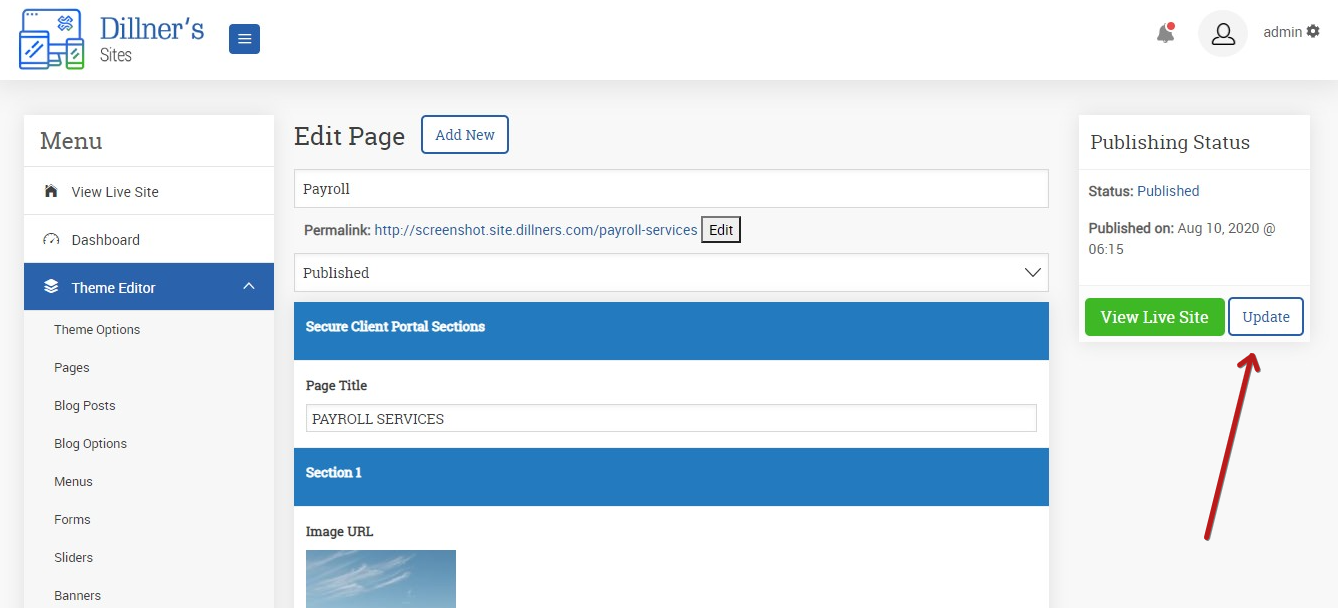Click the Publishing Status heading
The image size is (1338, 608).
click(1170, 142)
